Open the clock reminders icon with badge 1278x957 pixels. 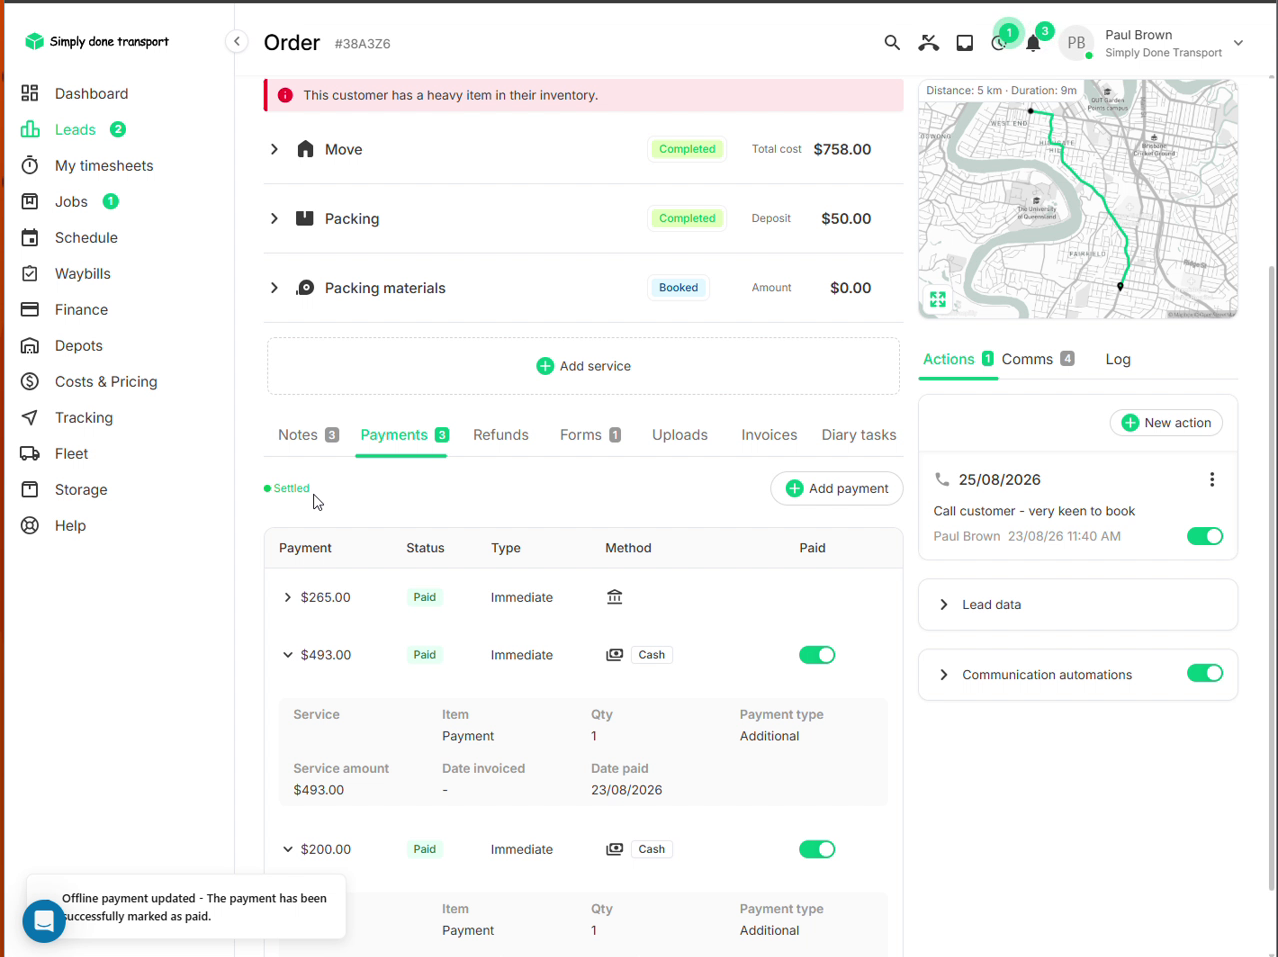(x=999, y=43)
